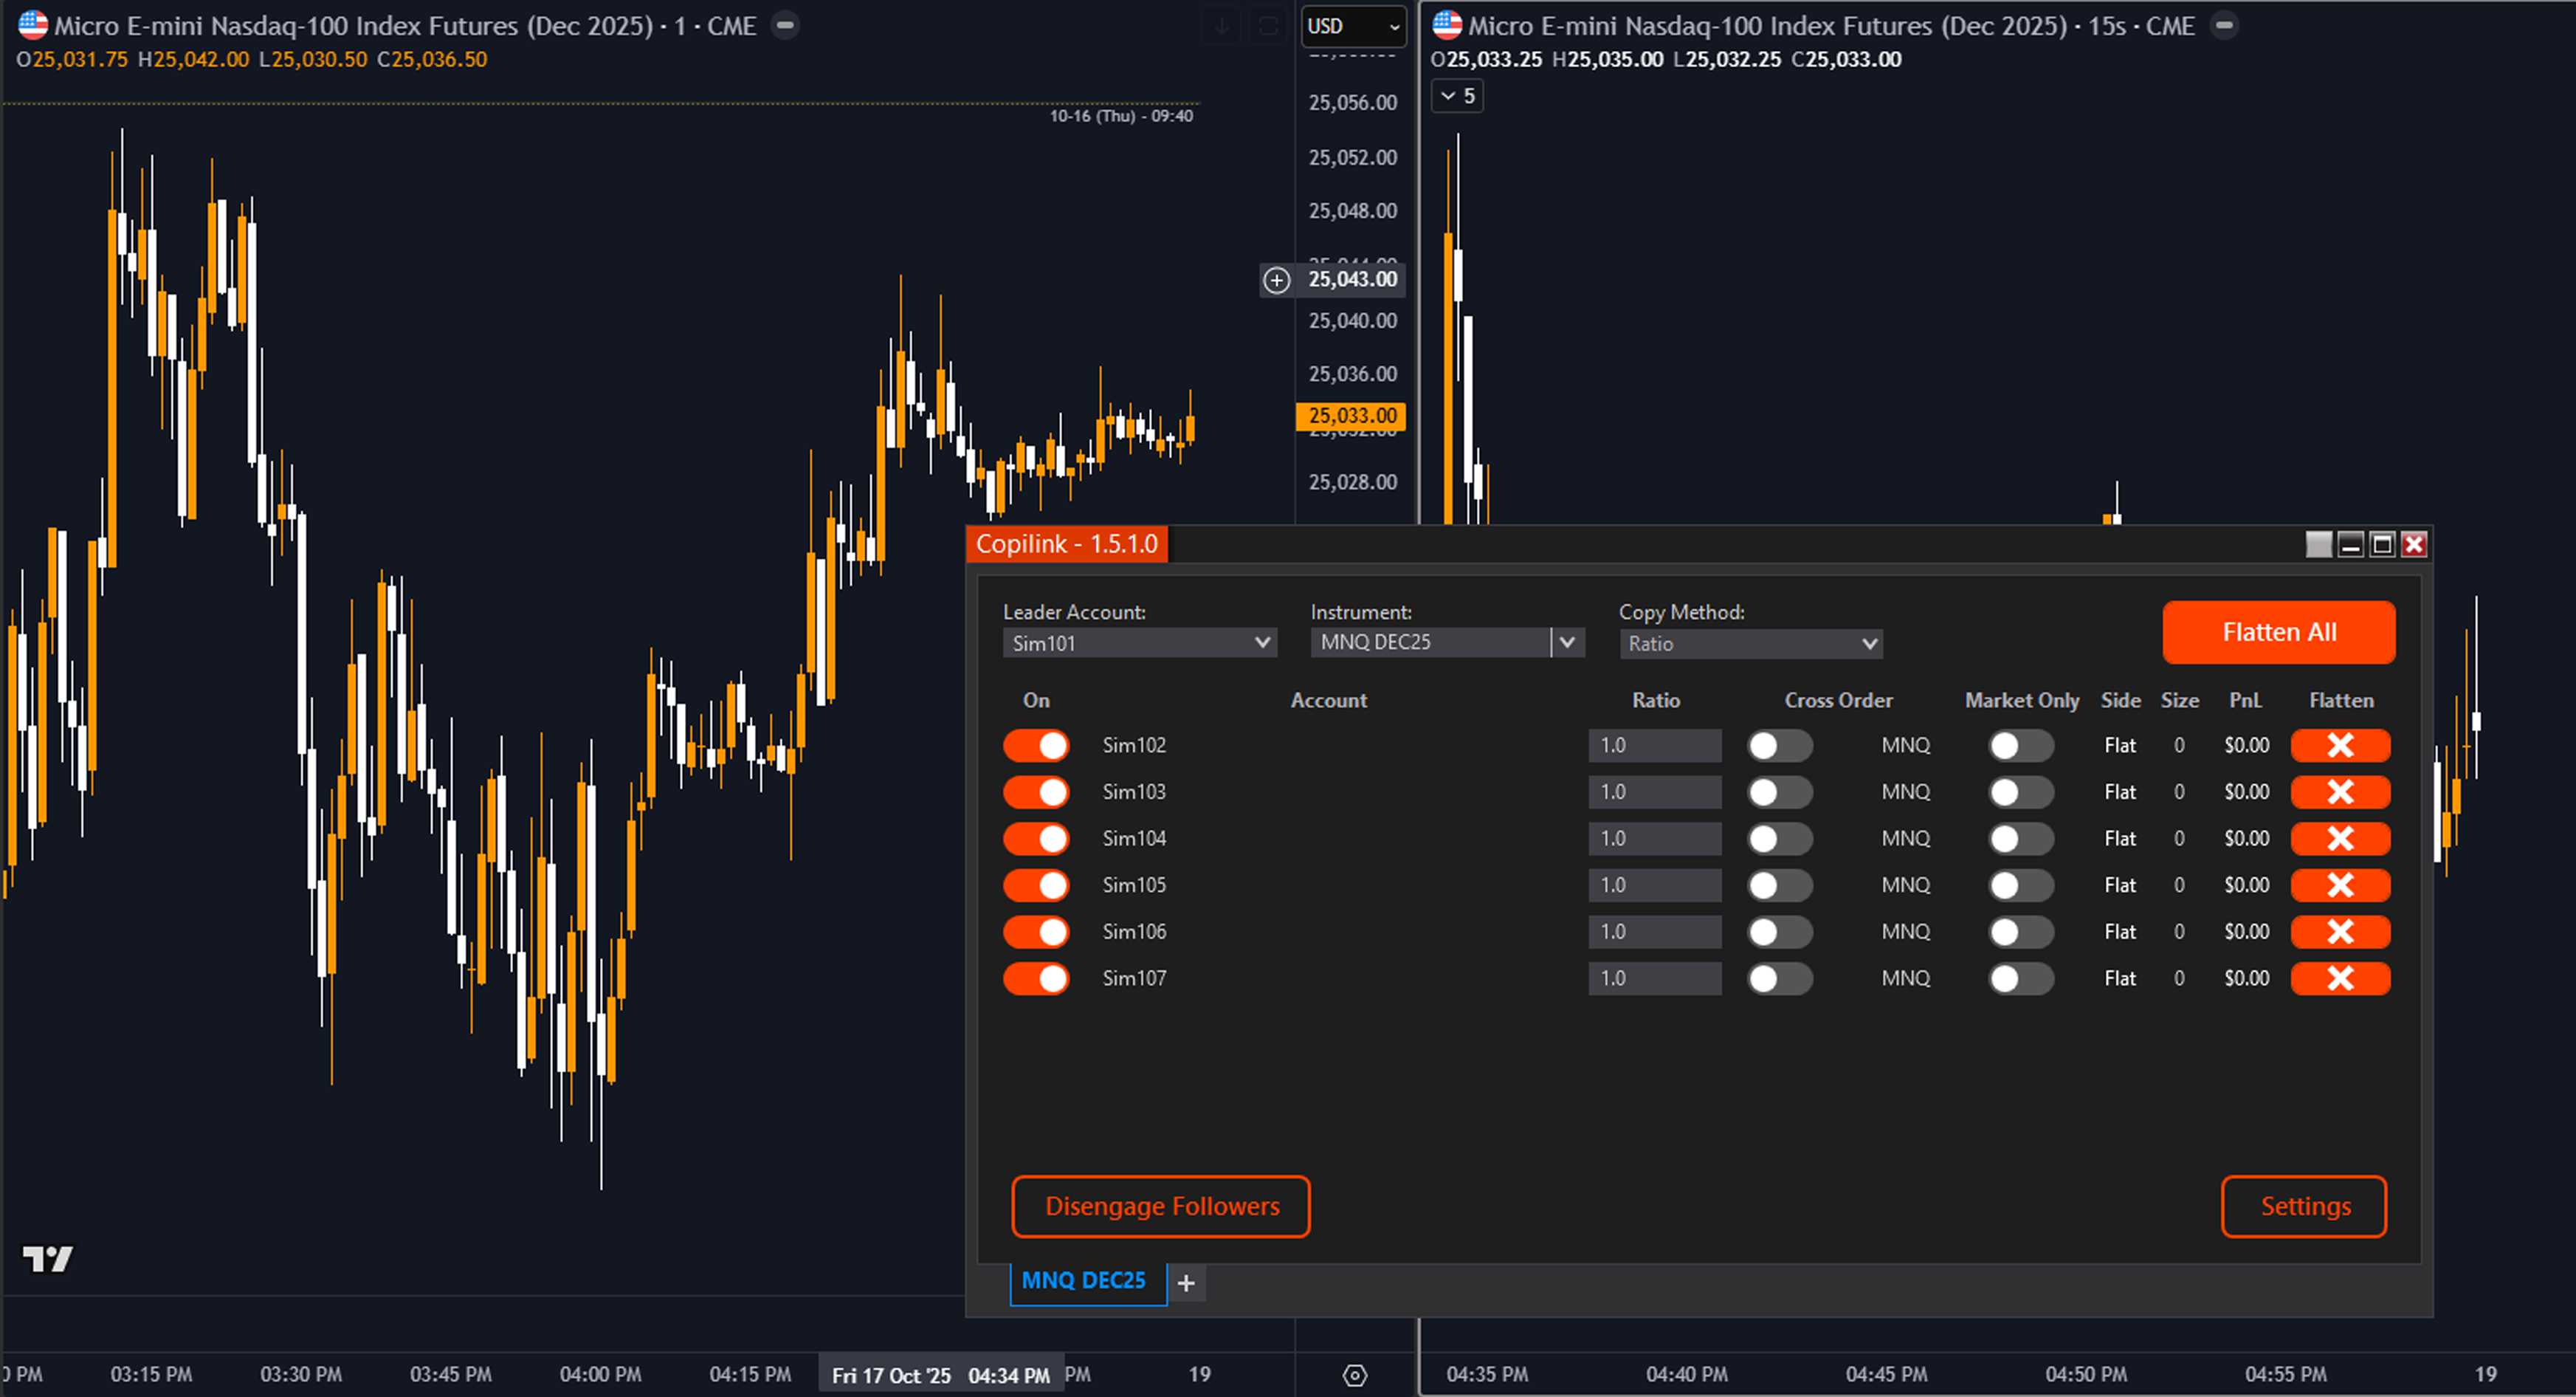Click the download arrow icon near the price scale
The image size is (2576, 1397).
pos(1221,26)
